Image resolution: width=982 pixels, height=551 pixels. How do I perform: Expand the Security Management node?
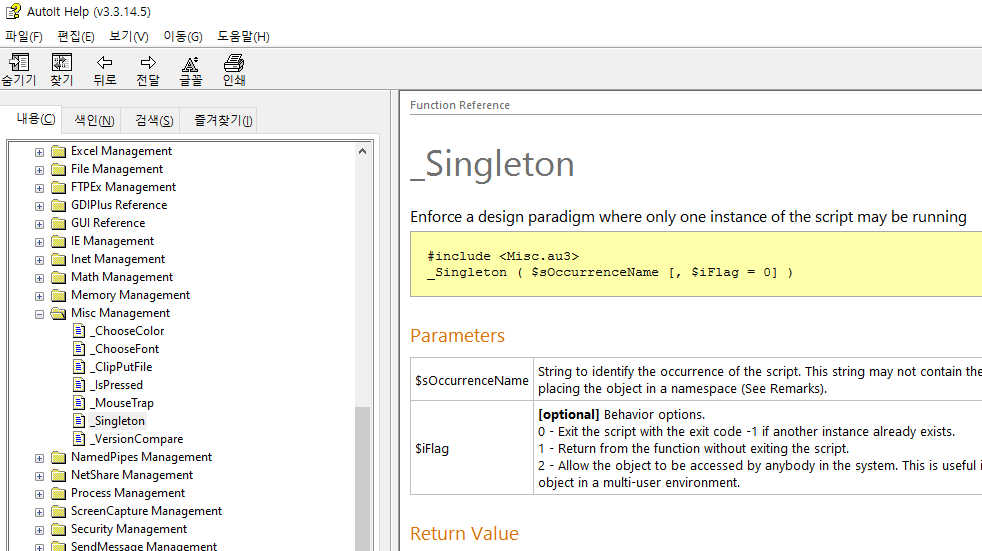coord(39,530)
